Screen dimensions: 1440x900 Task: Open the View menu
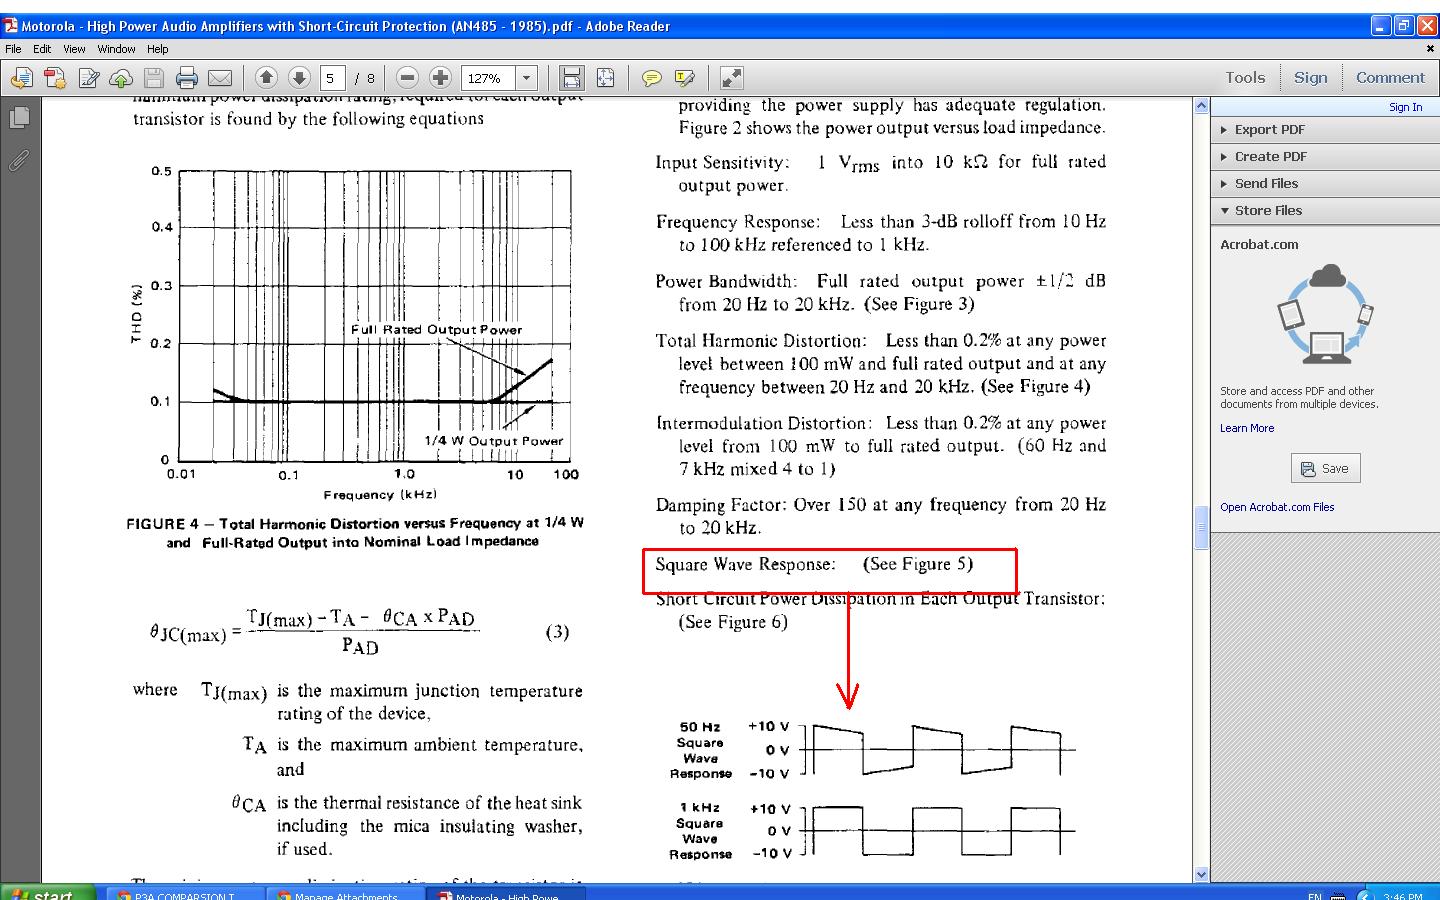tap(74, 48)
